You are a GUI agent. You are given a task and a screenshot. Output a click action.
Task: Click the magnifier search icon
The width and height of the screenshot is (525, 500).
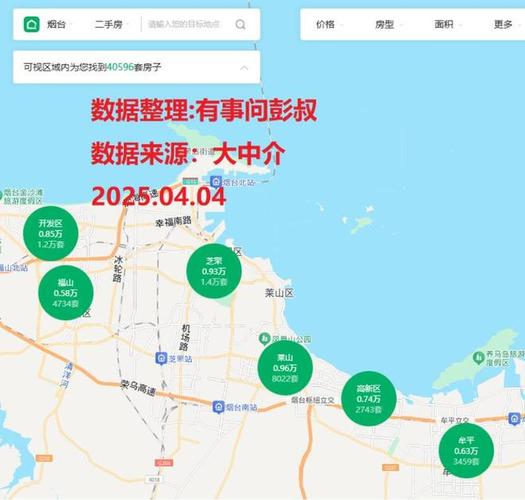click(x=240, y=24)
